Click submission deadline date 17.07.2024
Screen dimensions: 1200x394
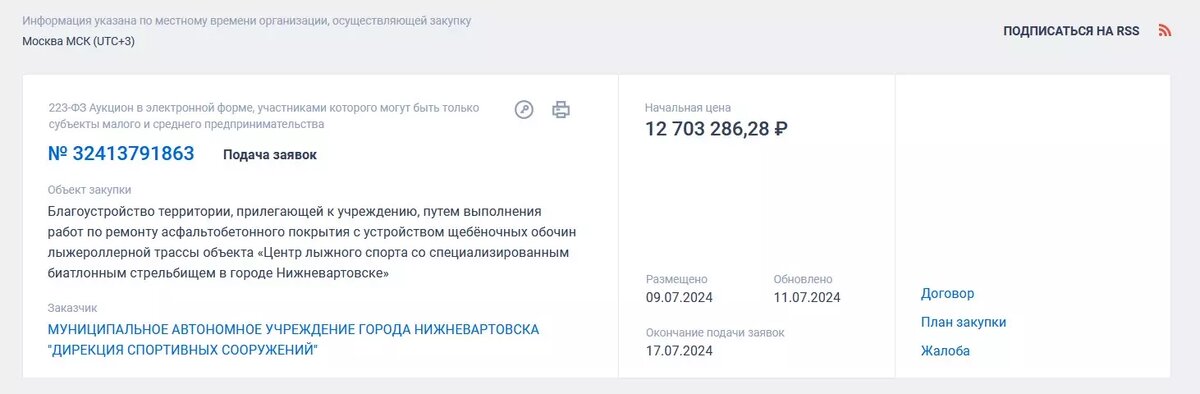point(679,350)
